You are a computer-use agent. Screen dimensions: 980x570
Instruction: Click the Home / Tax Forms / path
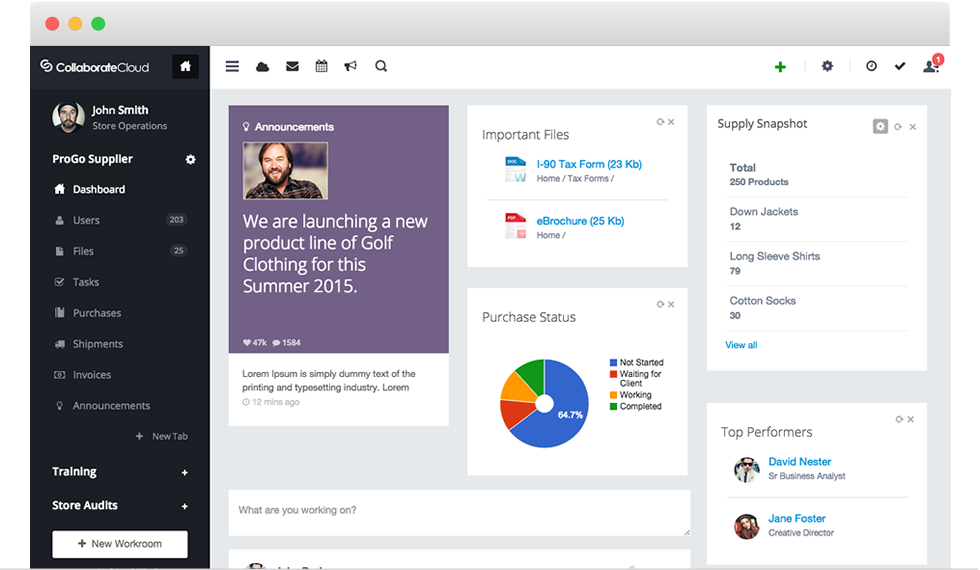(x=575, y=179)
